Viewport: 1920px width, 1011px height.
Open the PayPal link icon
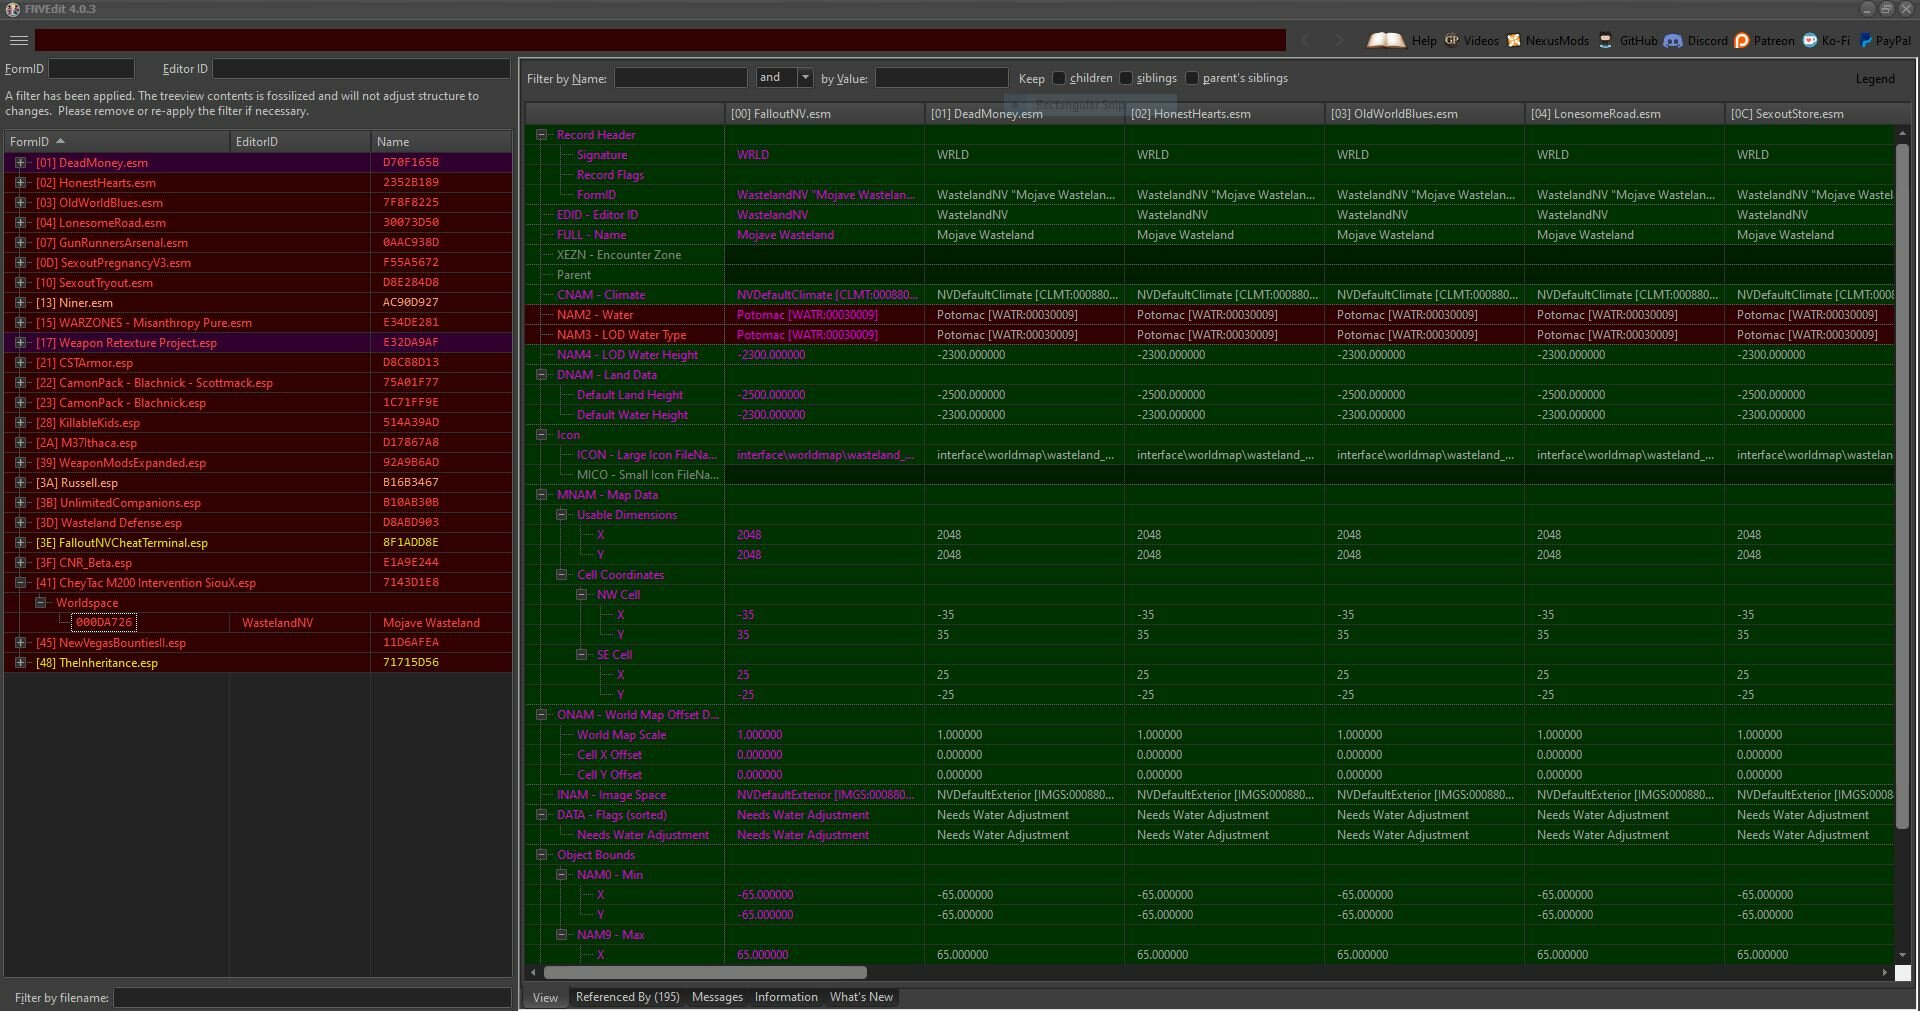pyautogui.click(x=1865, y=40)
